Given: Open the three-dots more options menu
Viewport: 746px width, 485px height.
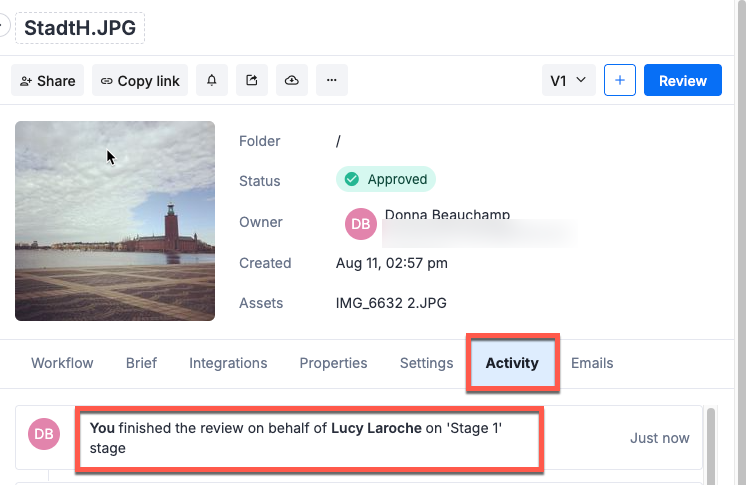Looking at the screenshot, I should 332,81.
